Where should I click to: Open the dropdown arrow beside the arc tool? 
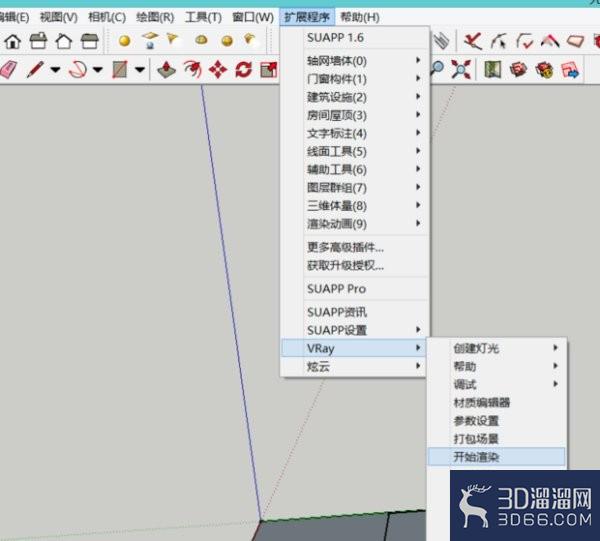pyautogui.click(x=98, y=70)
